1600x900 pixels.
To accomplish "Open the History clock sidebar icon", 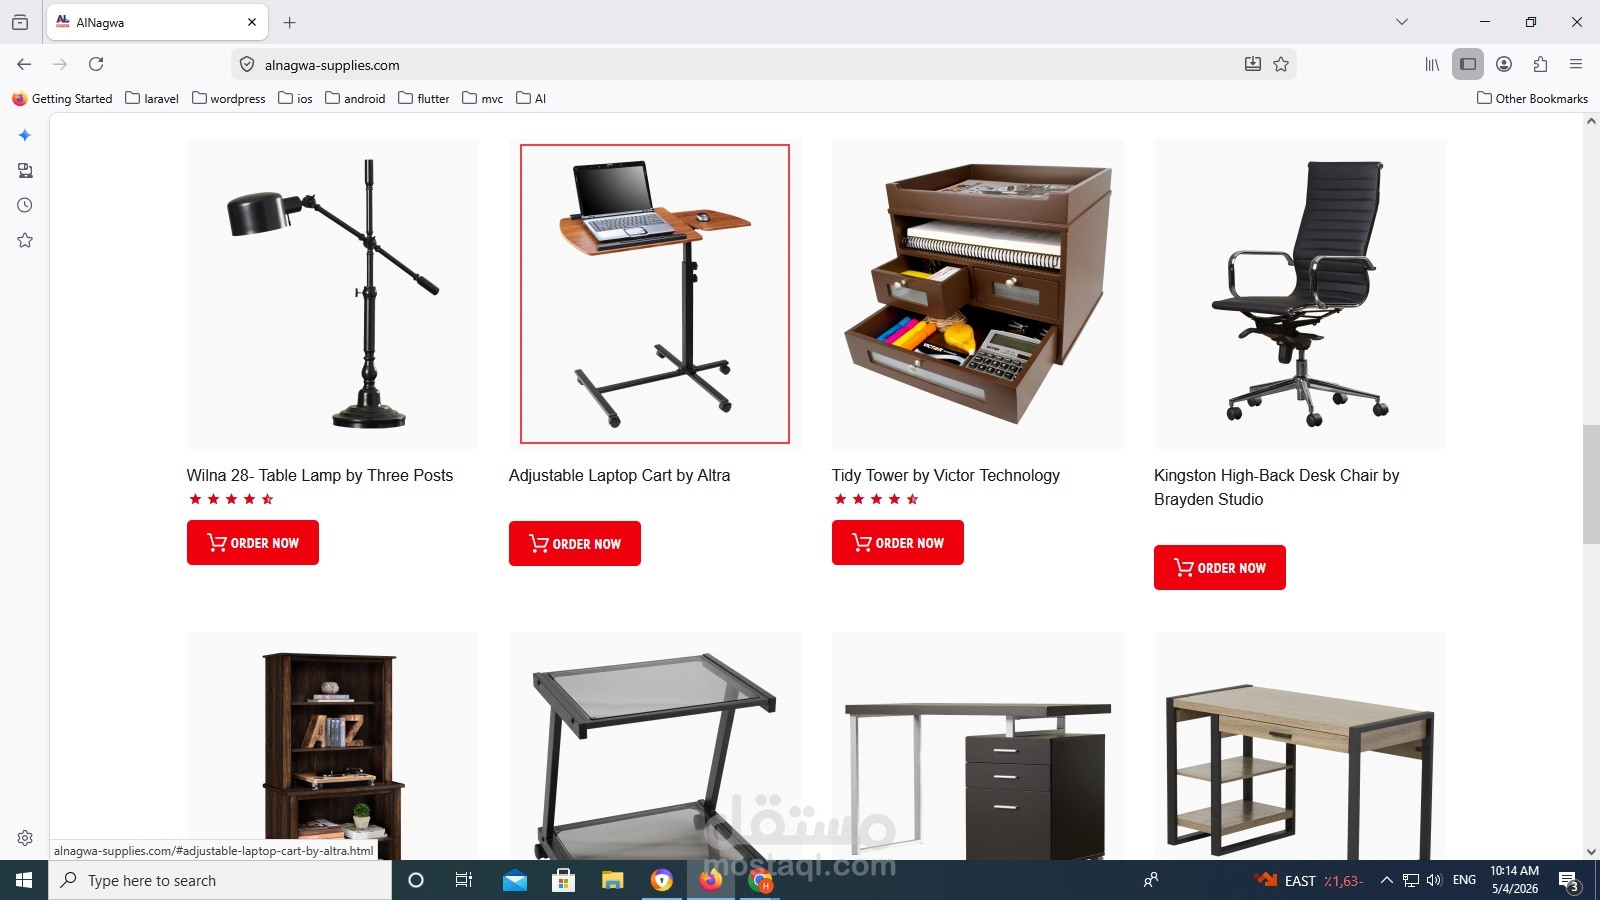I will (25, 205).
